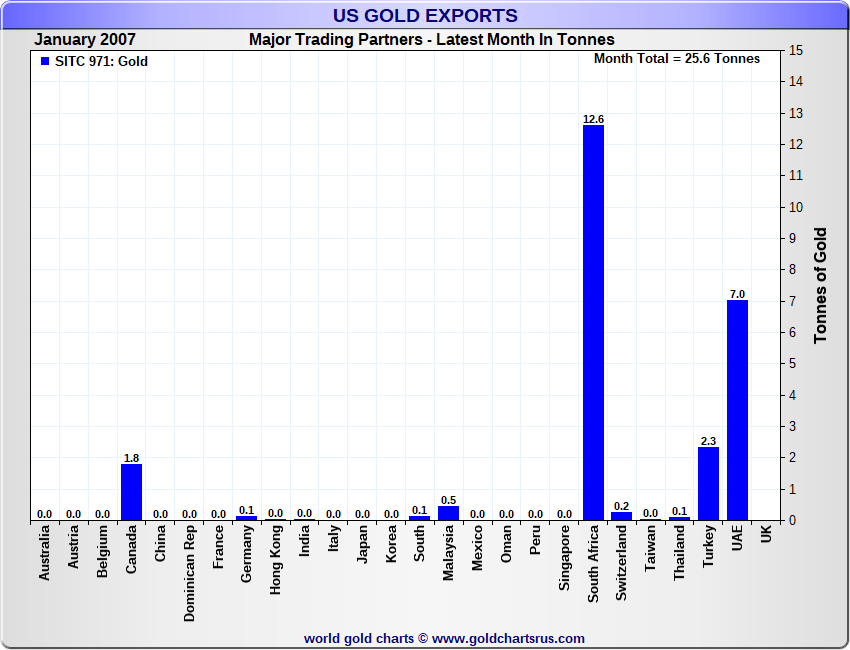Screen dimensions: 850x650
Task: Click the South Africa bar
Action: (593, 323)
